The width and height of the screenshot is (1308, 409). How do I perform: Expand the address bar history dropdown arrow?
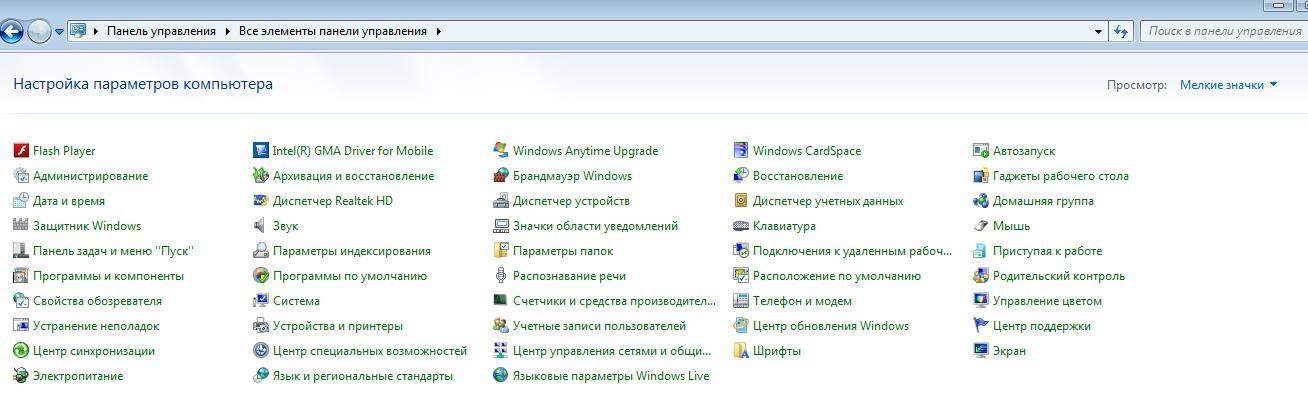[x=1099, y=31]
